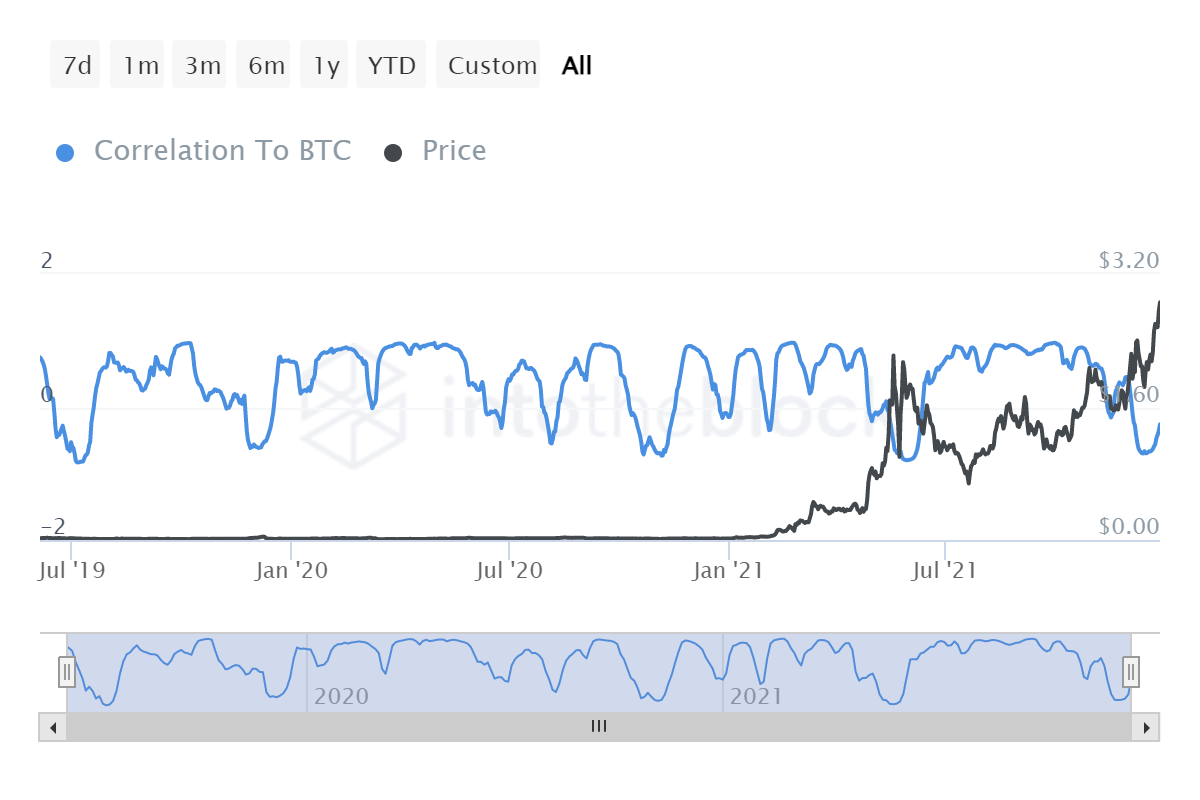Show year-to-date with YTD
Screen dimensions: 1200x800
pos(391,65)
